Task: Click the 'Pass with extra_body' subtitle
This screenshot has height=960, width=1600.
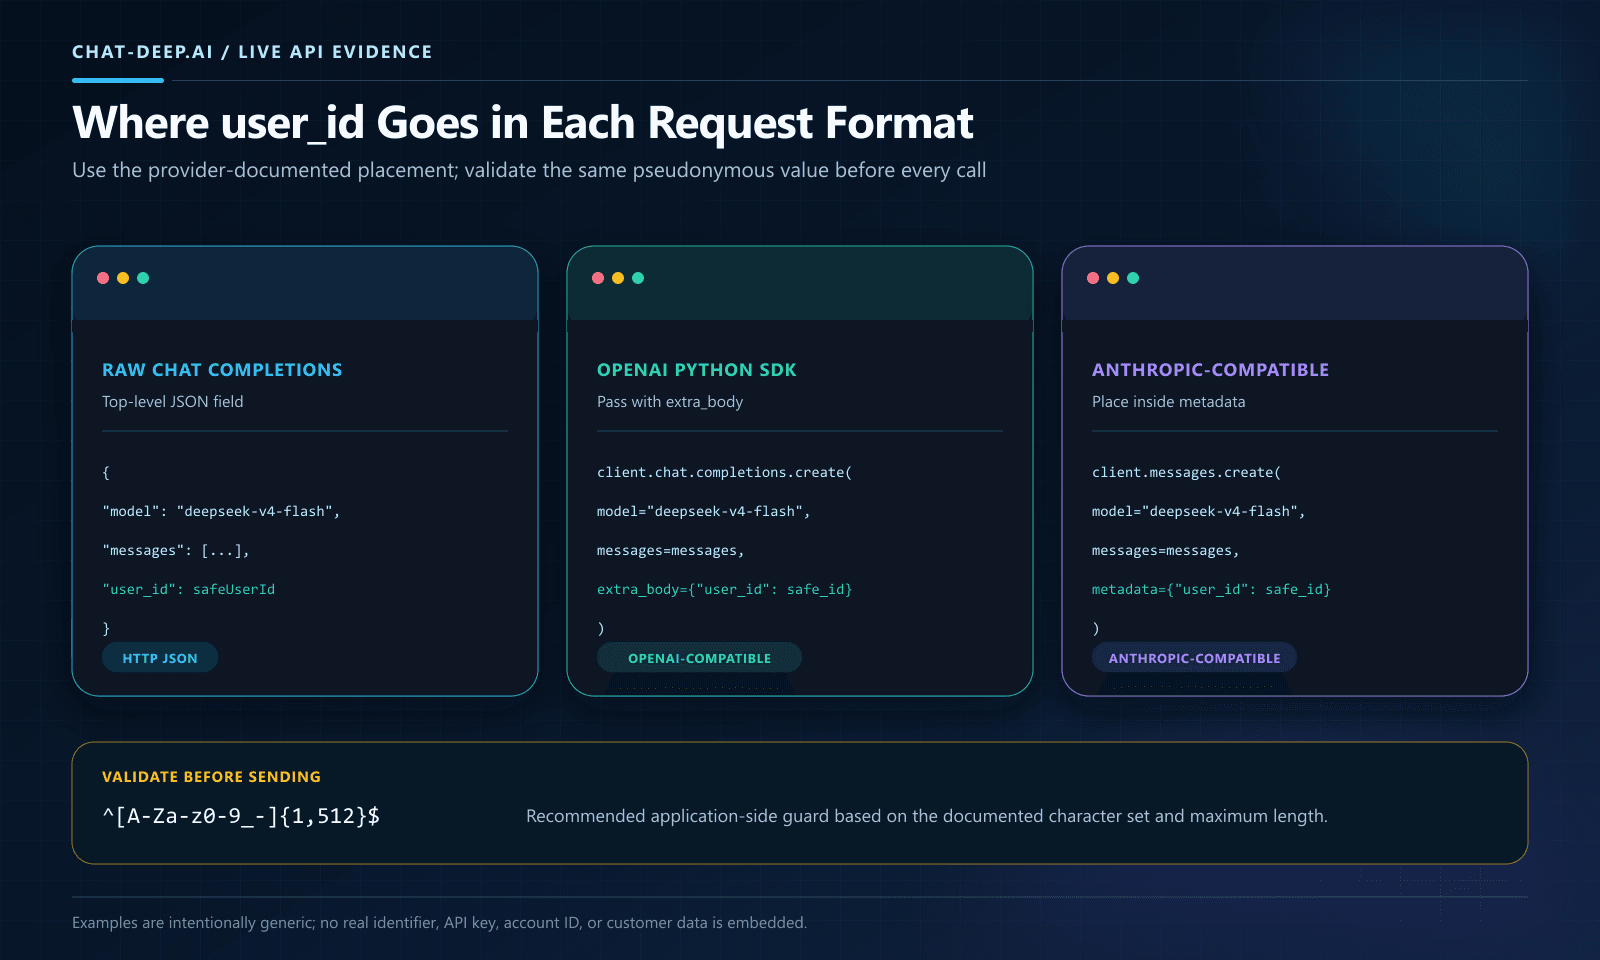Action: (x=670, y=402)
